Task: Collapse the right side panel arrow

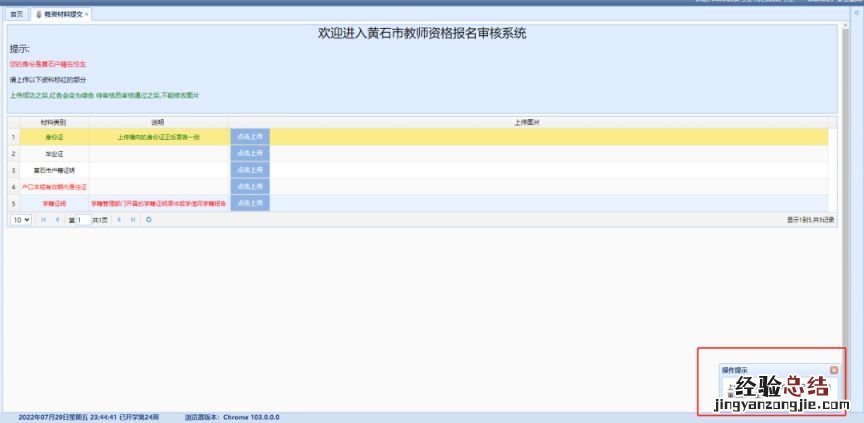Action: pos(857,13)
